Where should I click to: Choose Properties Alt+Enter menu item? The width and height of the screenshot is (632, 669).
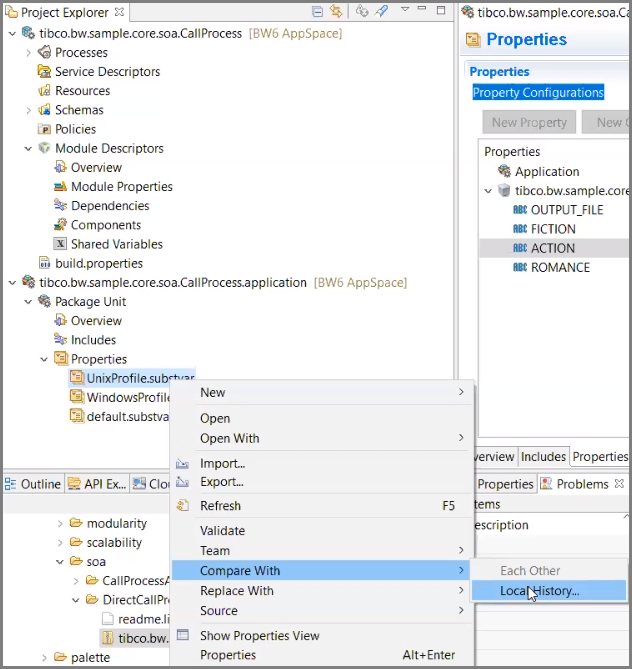pyautogui.click(x=322, y=654)
